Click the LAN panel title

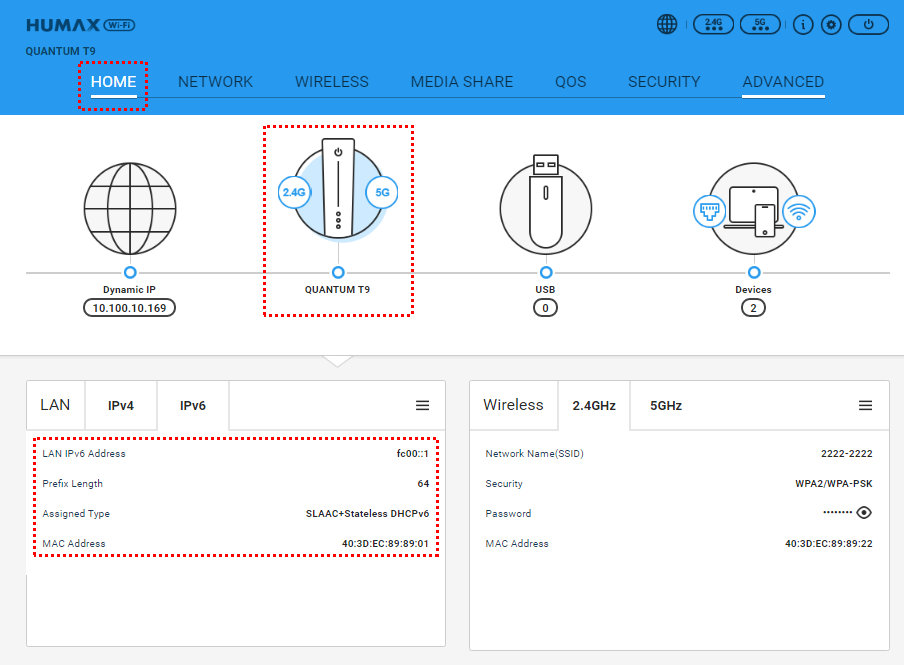click(55, 405)
